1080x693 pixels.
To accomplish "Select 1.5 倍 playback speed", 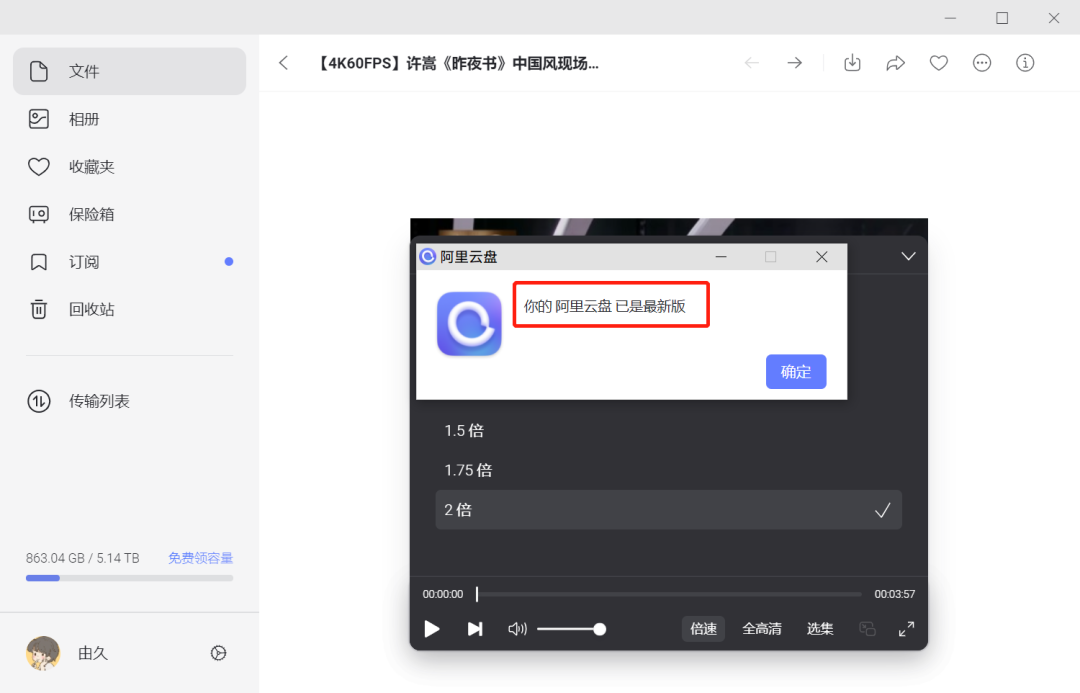I will [668, 431].
